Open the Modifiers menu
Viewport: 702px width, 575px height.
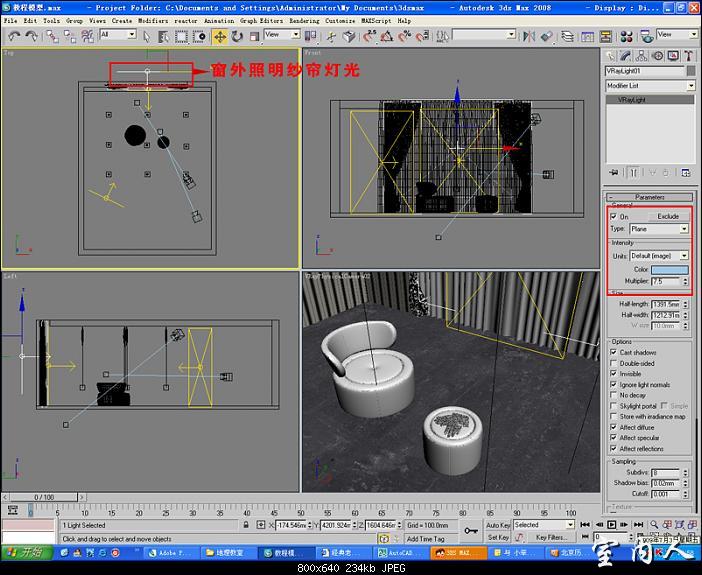pos(153,20)
